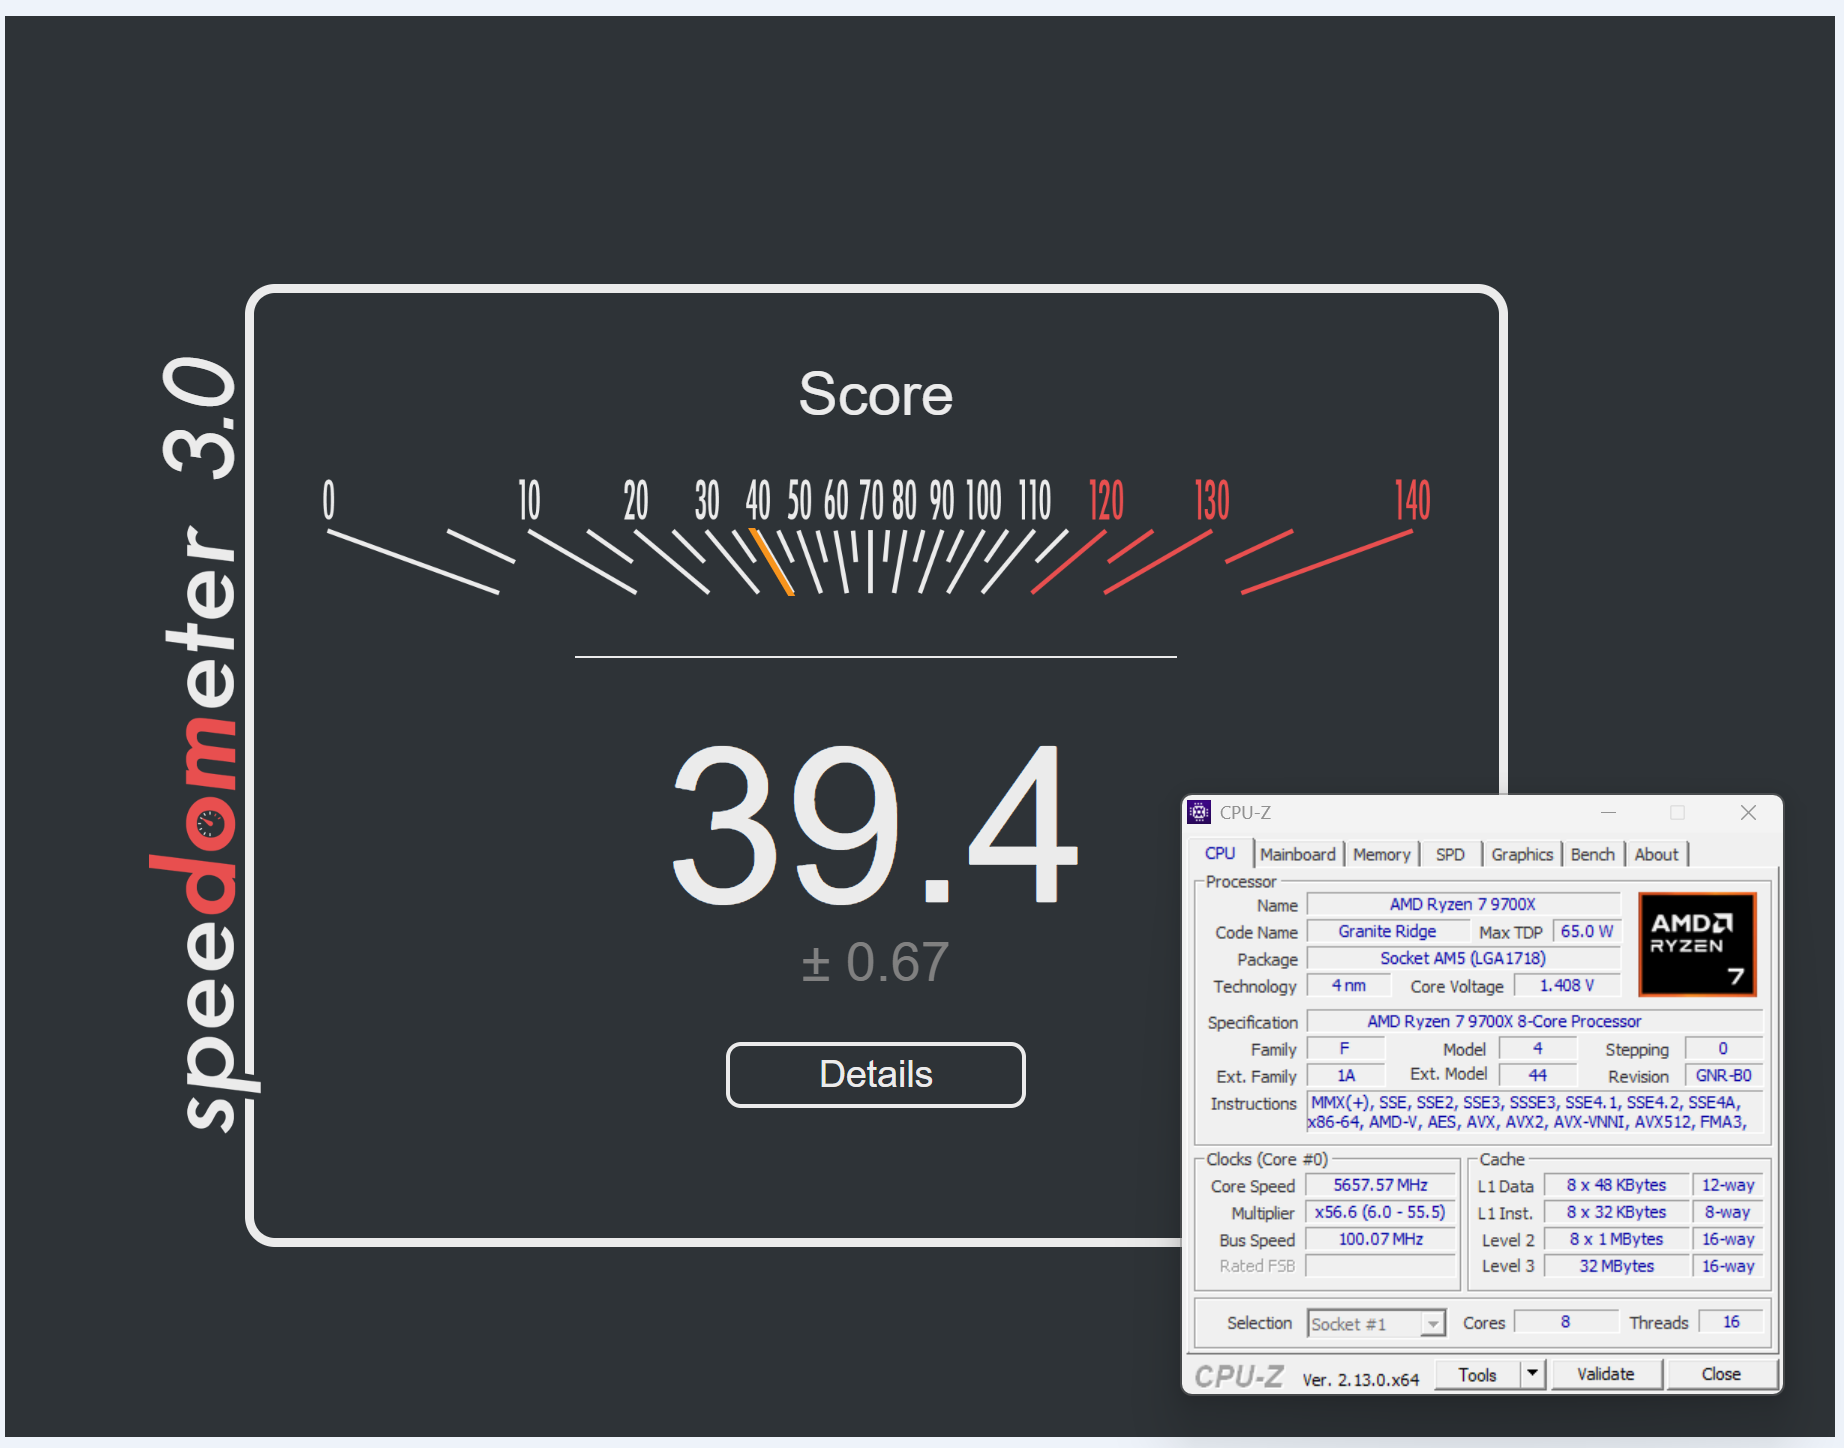Switch to the Memory tab
Image resolution: width=1844 pixels, height=1448 pixels.
click(1381, 854)
